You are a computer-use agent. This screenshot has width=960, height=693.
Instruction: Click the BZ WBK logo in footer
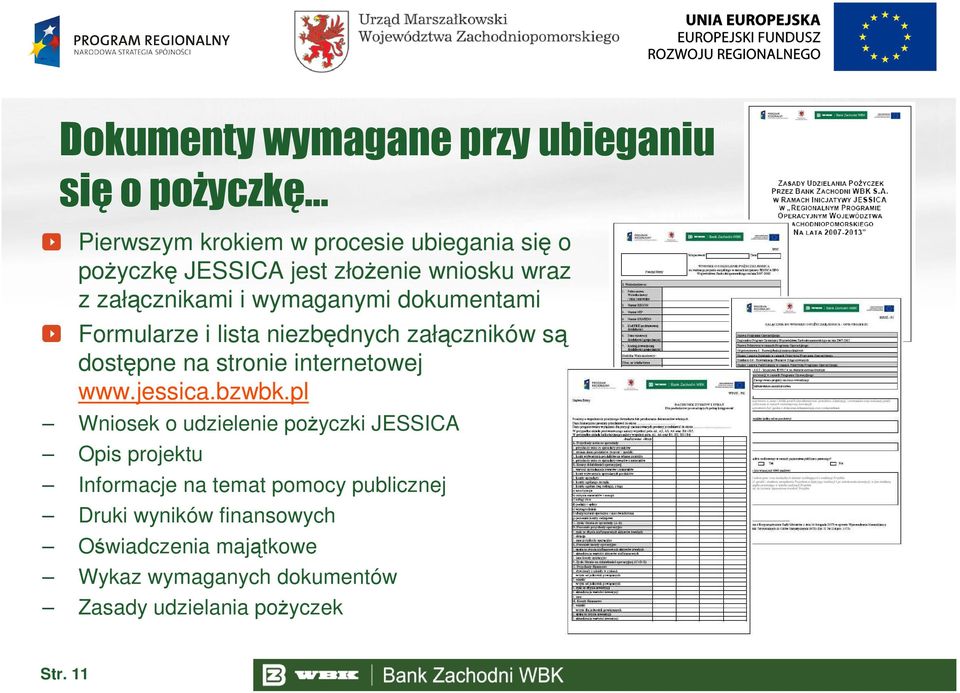[311, 675]
